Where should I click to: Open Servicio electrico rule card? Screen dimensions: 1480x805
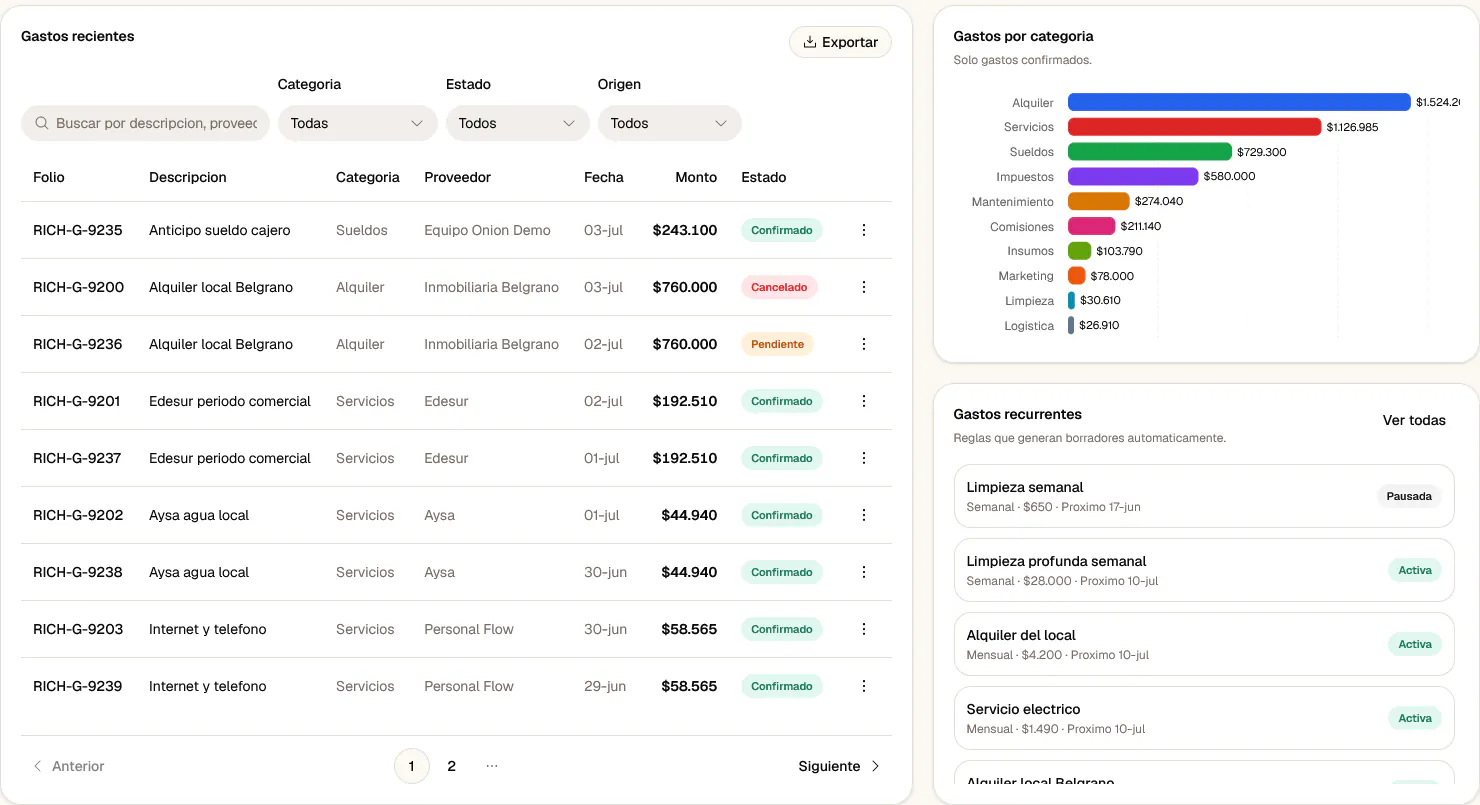(1204, 718)
